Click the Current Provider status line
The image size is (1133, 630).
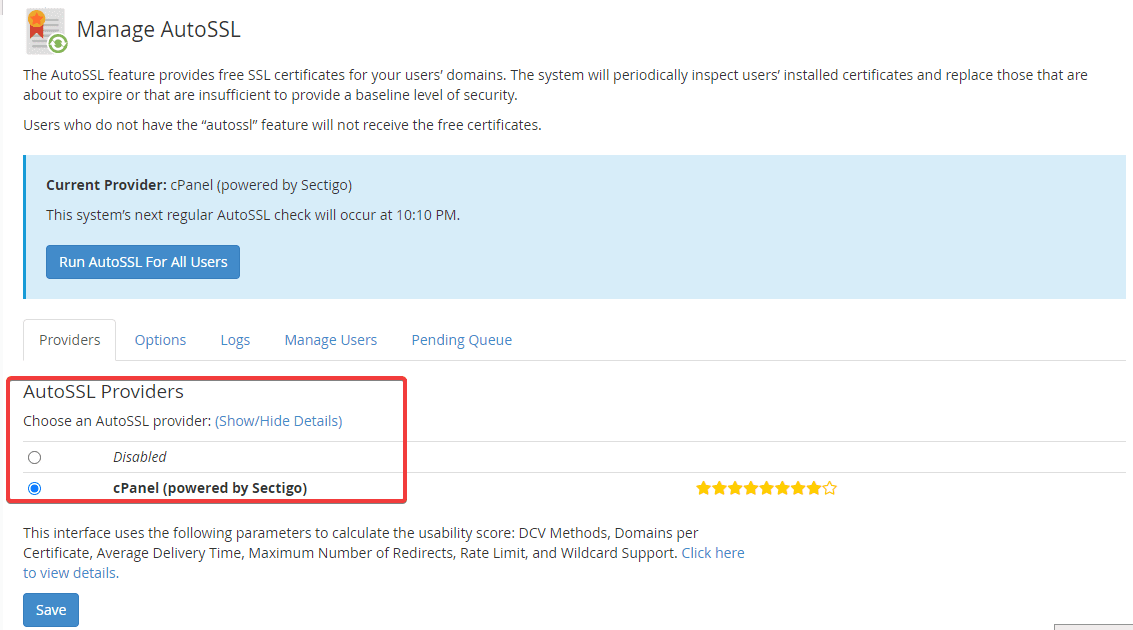tap(199, 185)
